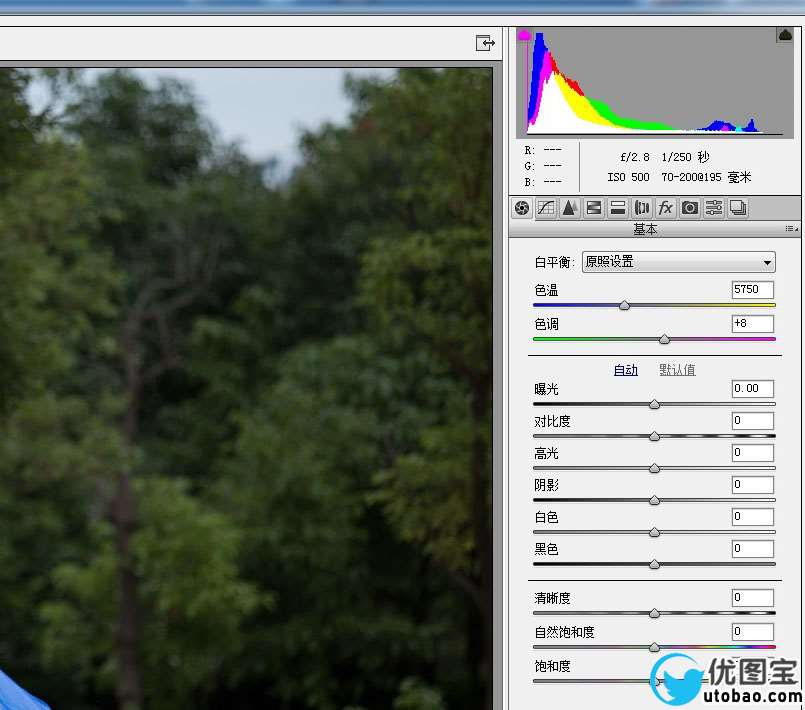Click the tree photo preview

[x=246, y=389]
